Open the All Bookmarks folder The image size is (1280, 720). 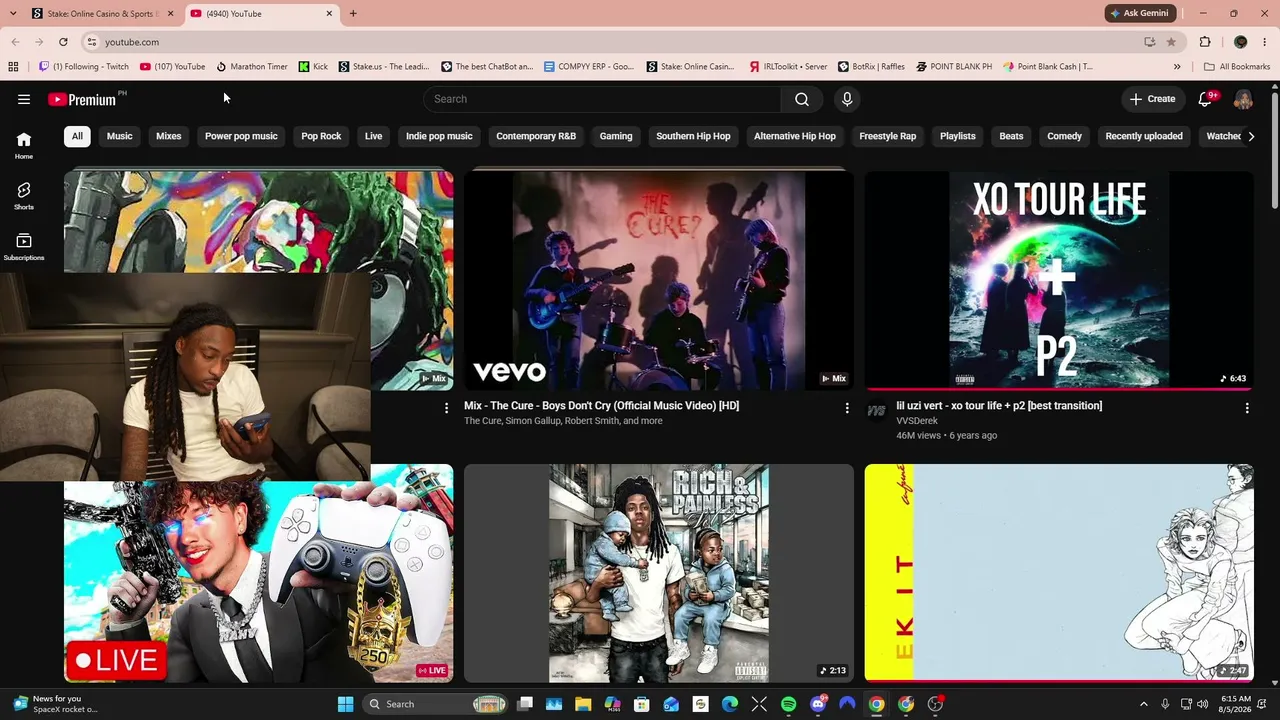[1237, 67]
